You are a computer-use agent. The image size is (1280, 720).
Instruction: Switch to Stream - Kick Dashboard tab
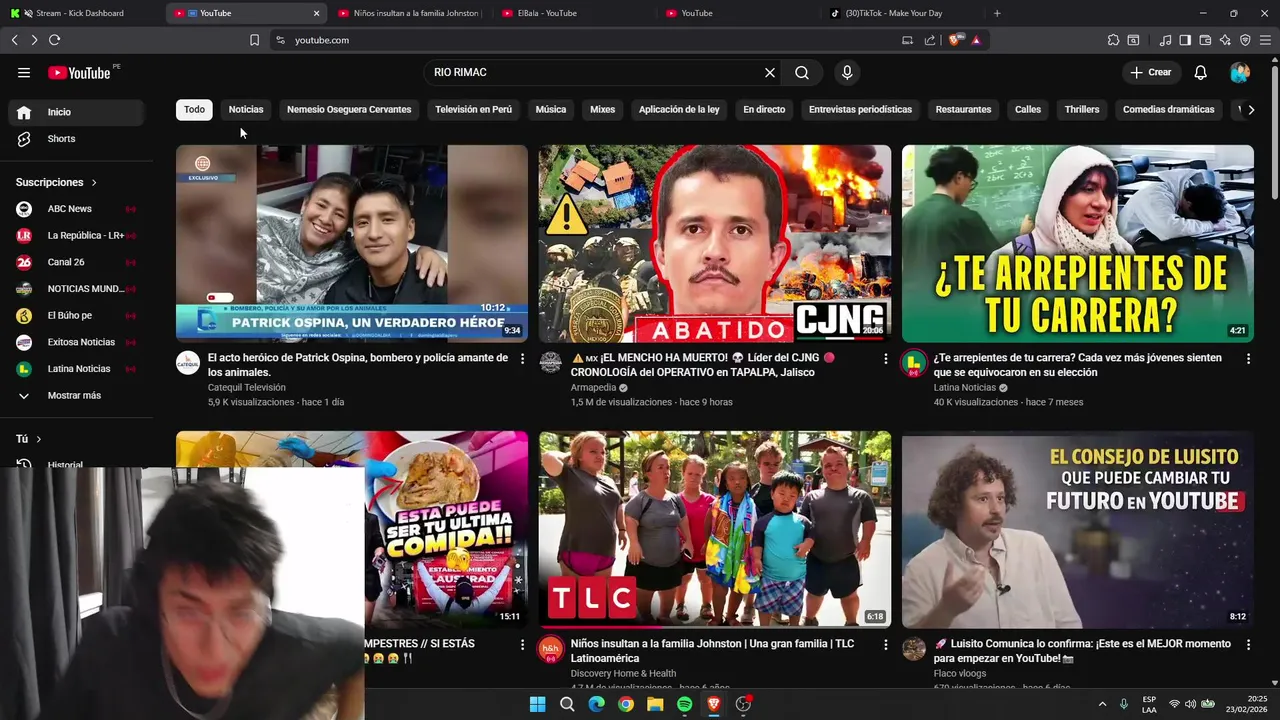80,13
